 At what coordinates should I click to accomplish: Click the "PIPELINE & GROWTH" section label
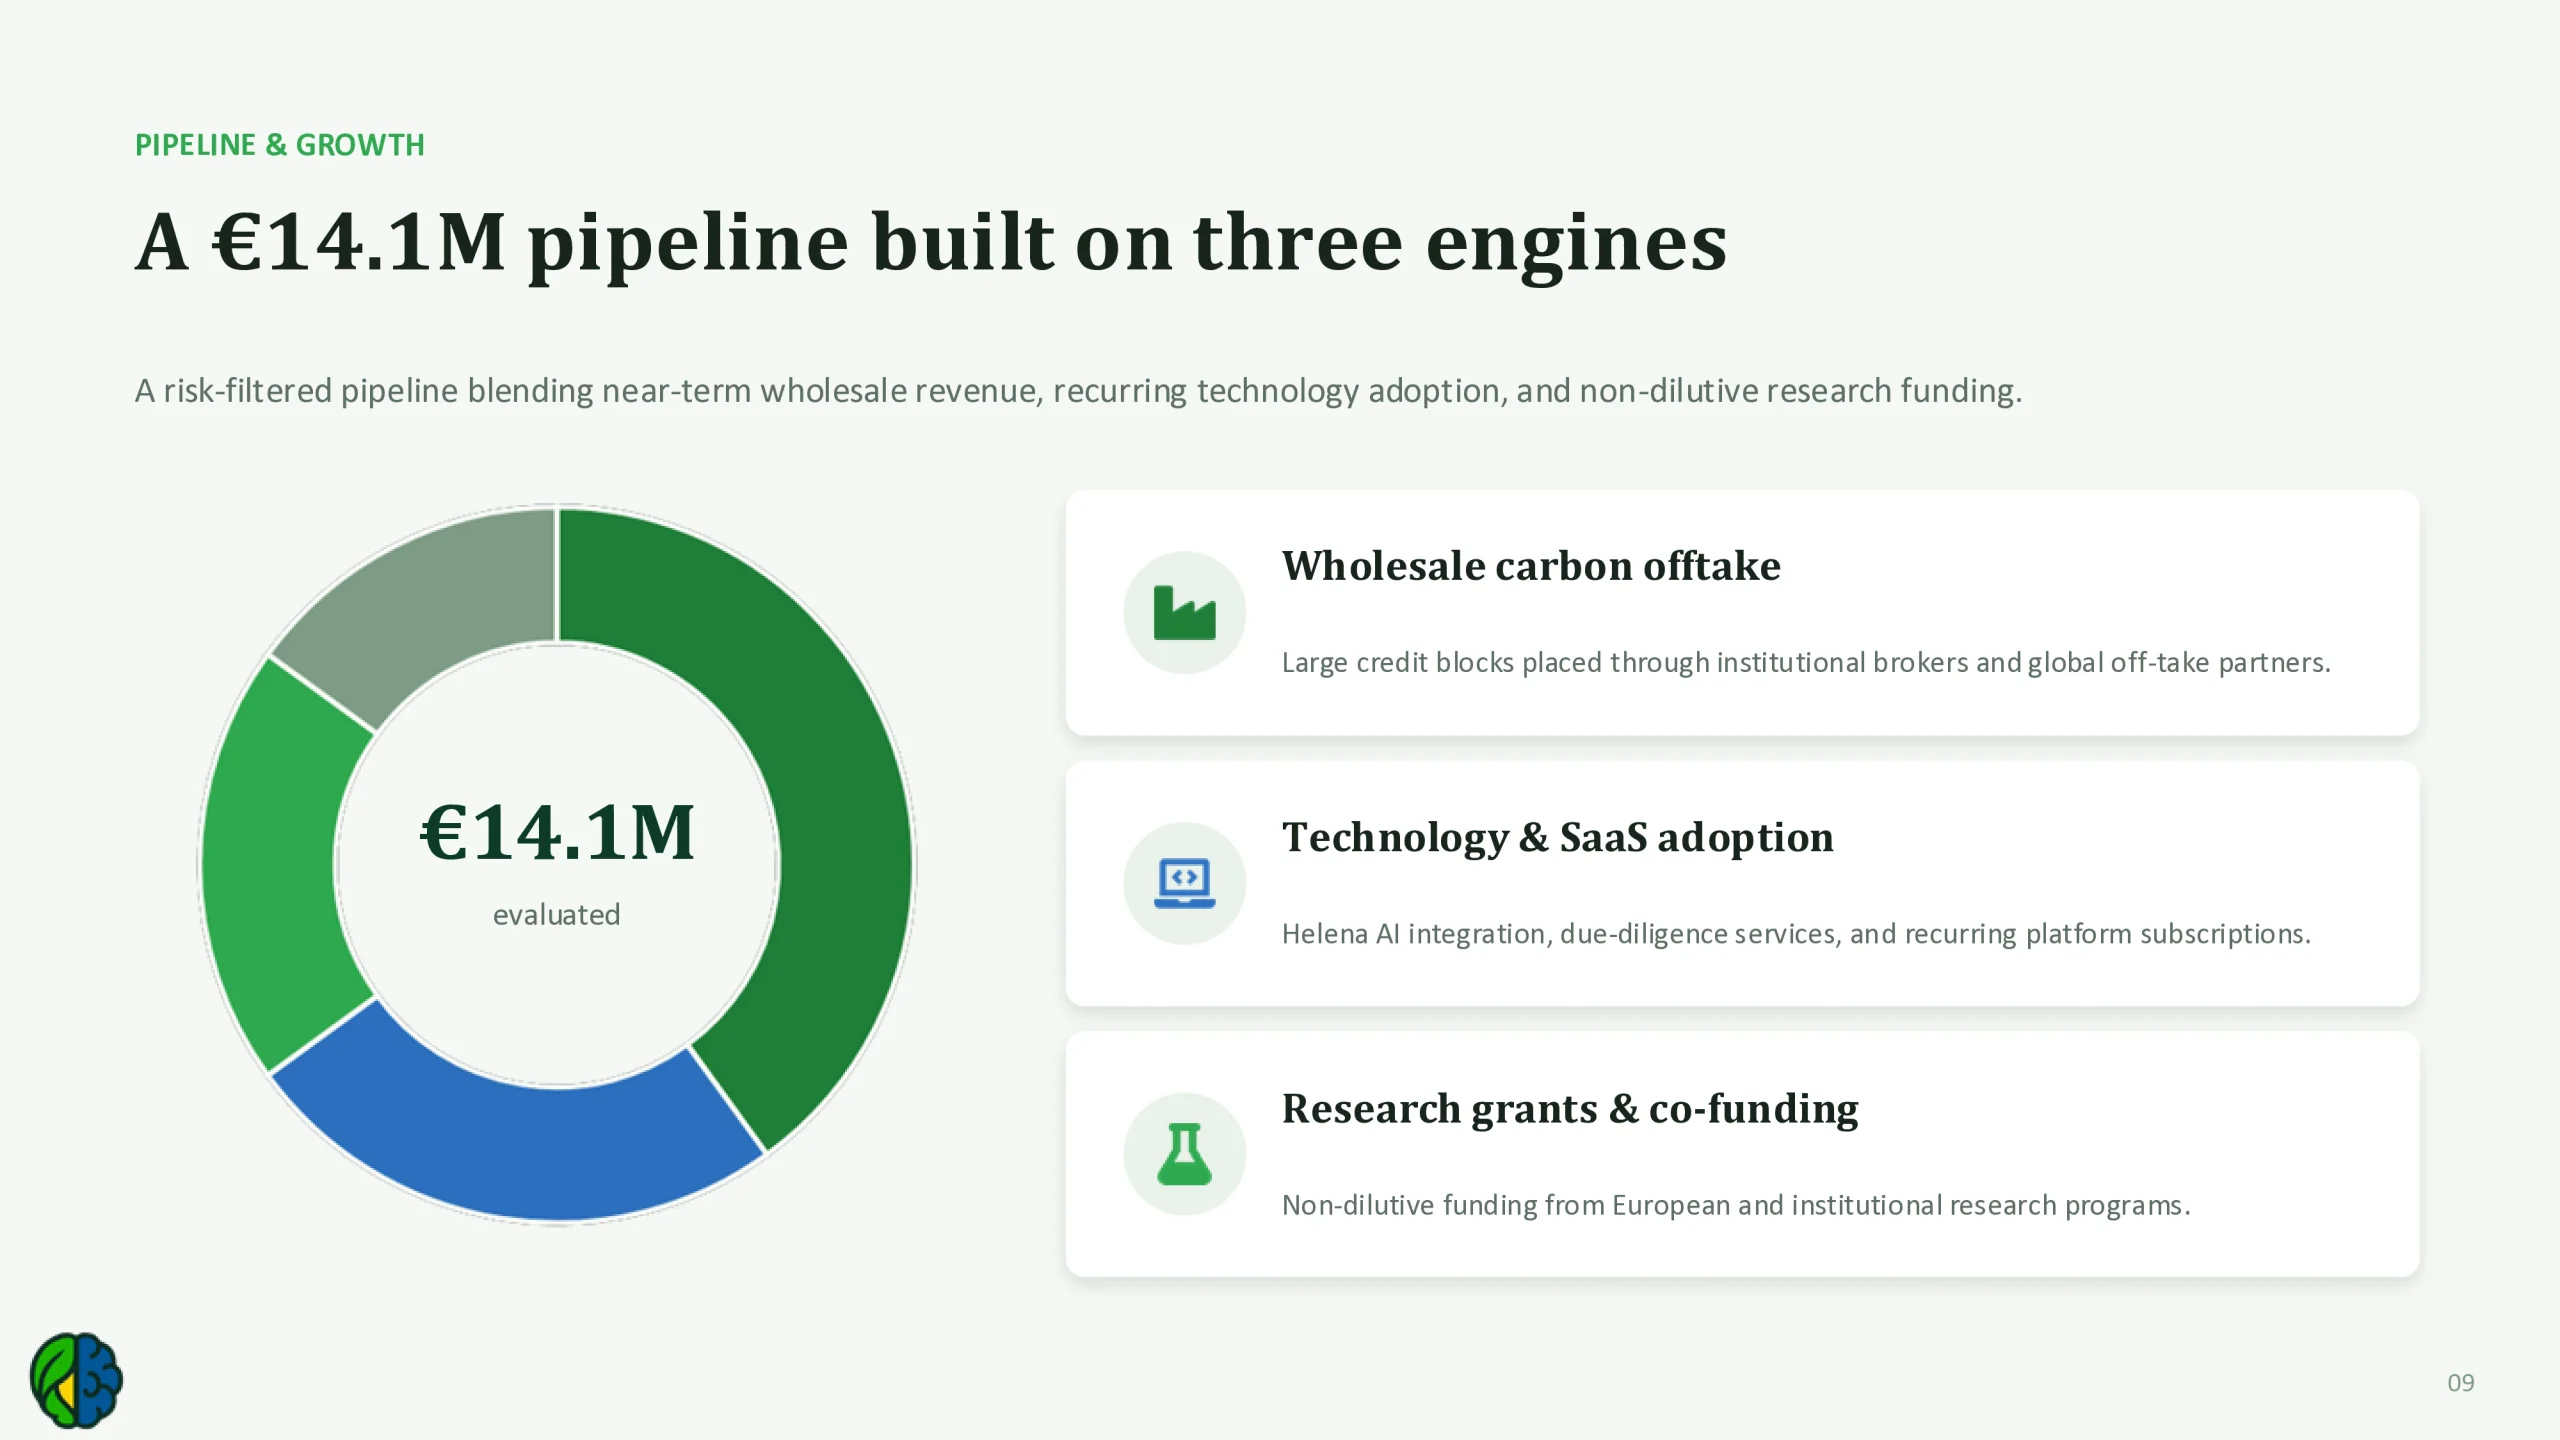[x=280, y=145]
